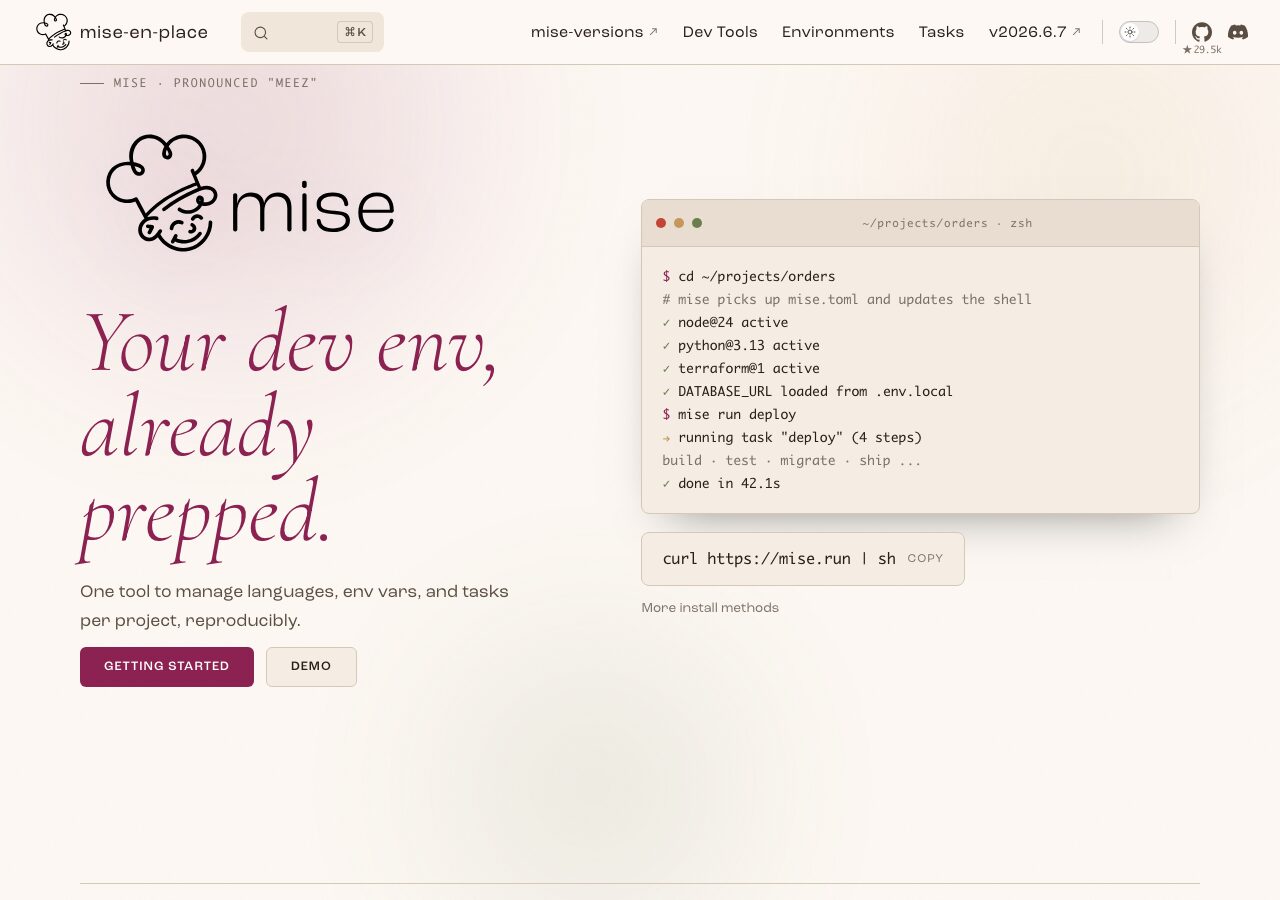Image resolution: width=1280 pixels, height=900 pixels.
Task: Toggle the light/dark theme switch
Action: pyautogui.click(x=1139, y=32)
